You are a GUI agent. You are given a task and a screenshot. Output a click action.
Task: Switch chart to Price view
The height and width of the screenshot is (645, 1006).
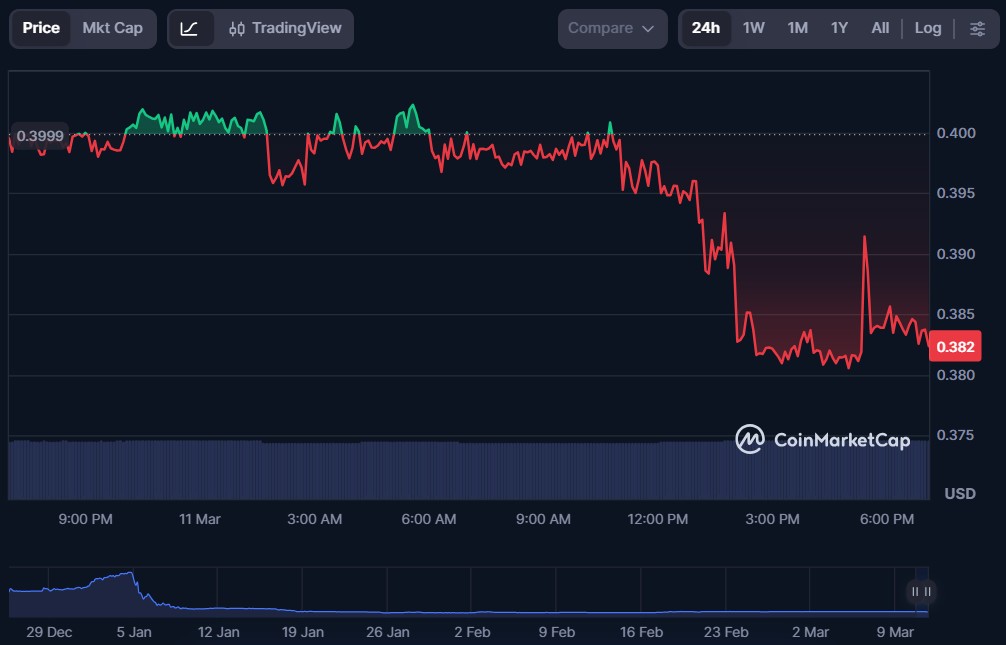41,29
